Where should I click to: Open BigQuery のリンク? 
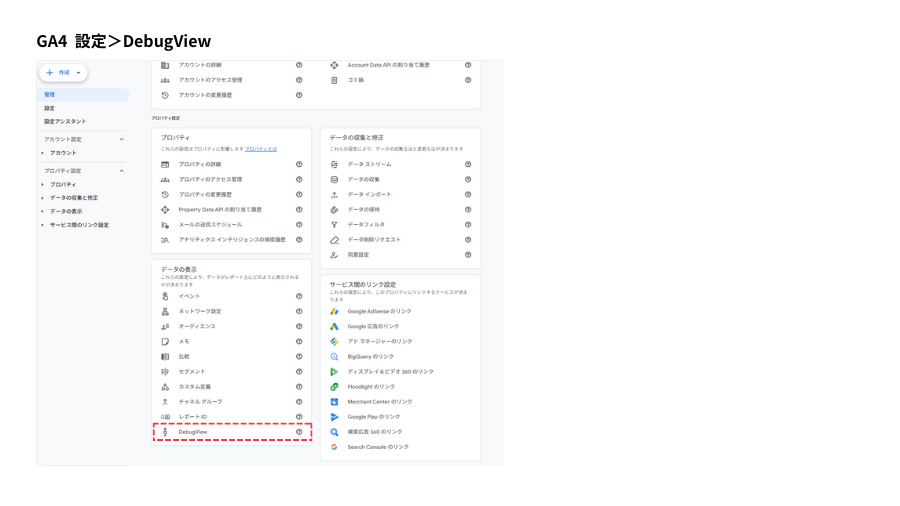pos(370,357)
